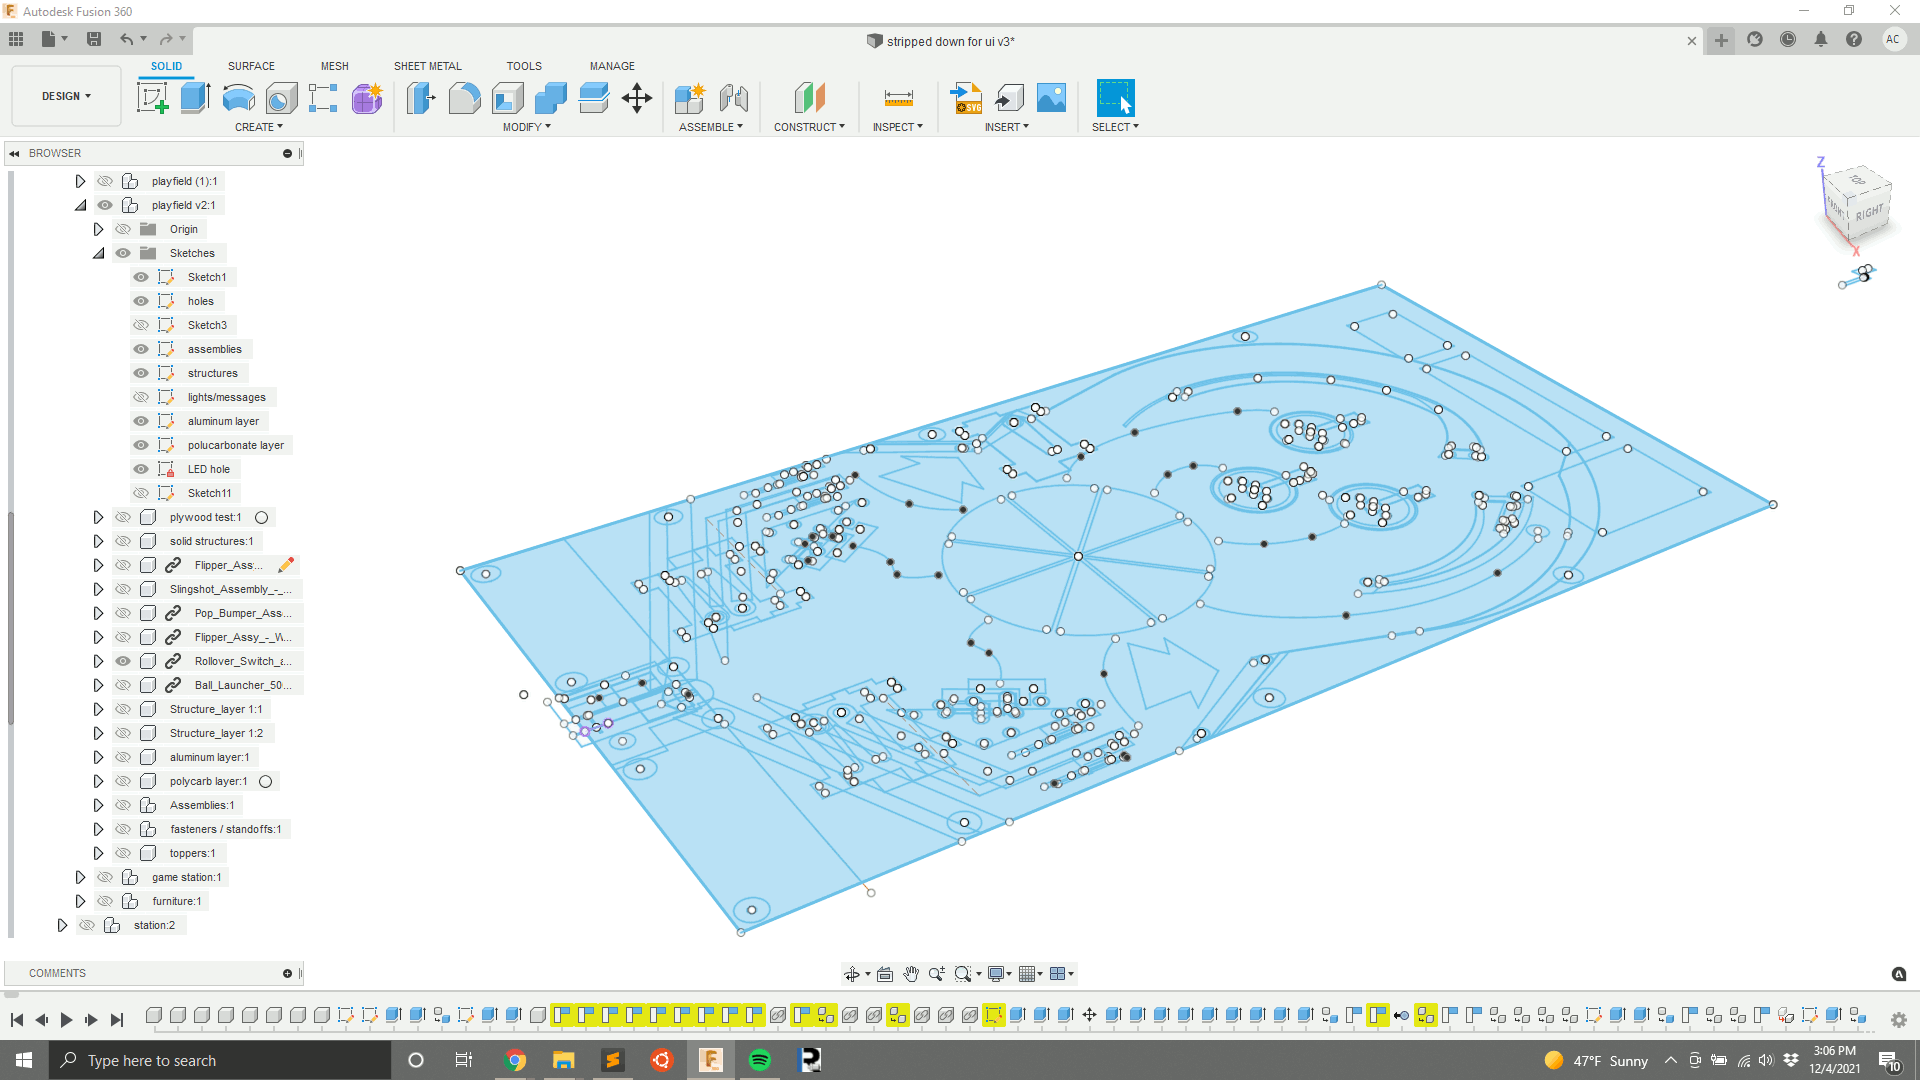The image size is (1920, 1080).
Task: Click the ViewCube RIGHT face
Action: [x=1868, y=213]
